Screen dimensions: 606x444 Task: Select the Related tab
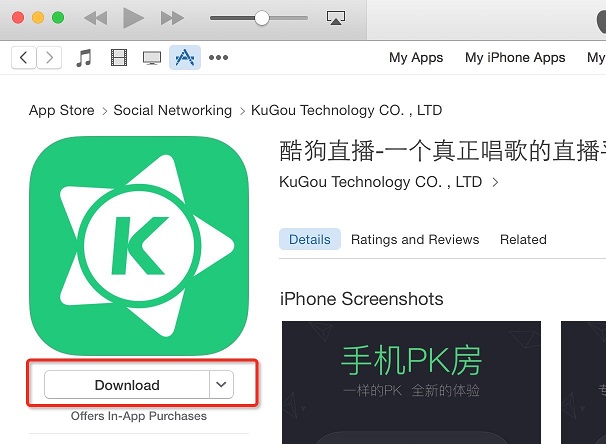click(x=523, y=240)
